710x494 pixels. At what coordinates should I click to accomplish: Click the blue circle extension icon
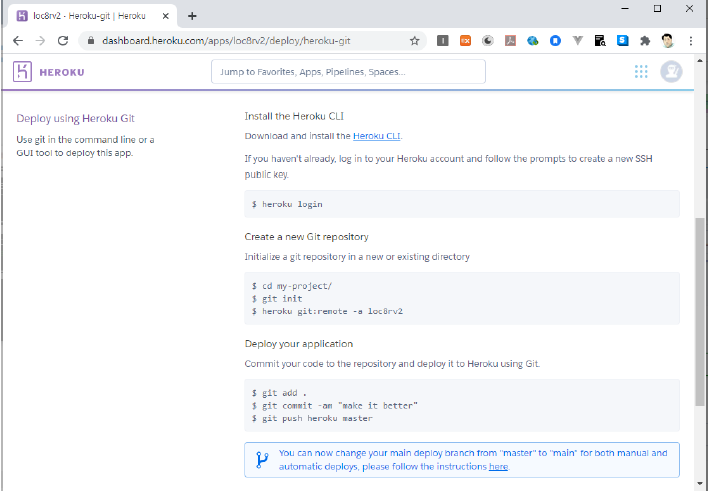tap(555, 41)
